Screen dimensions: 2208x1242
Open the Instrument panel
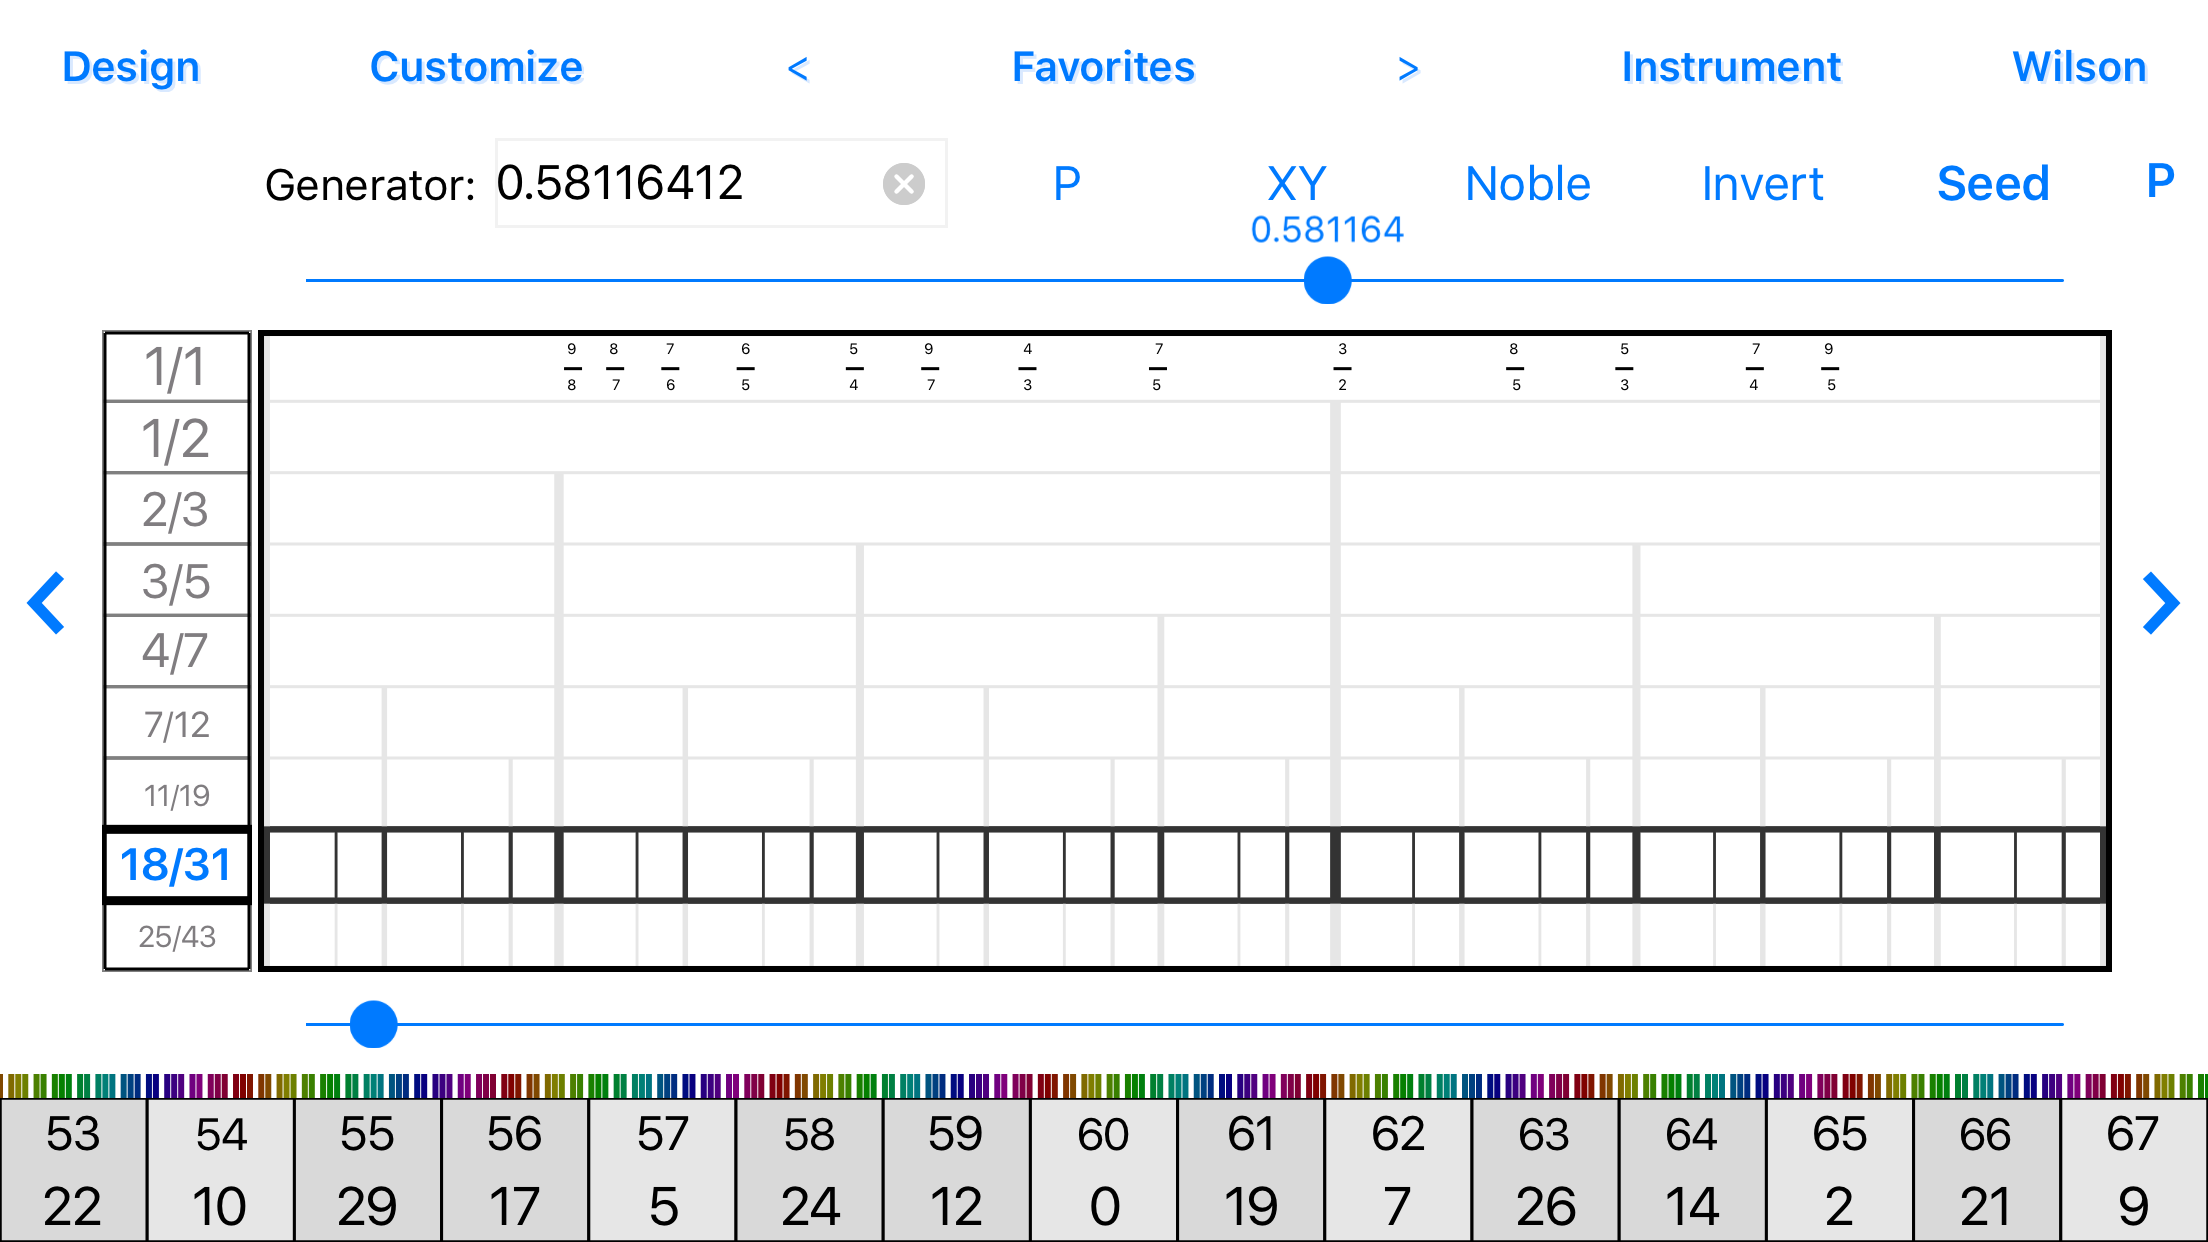[x=1730, y=67]
